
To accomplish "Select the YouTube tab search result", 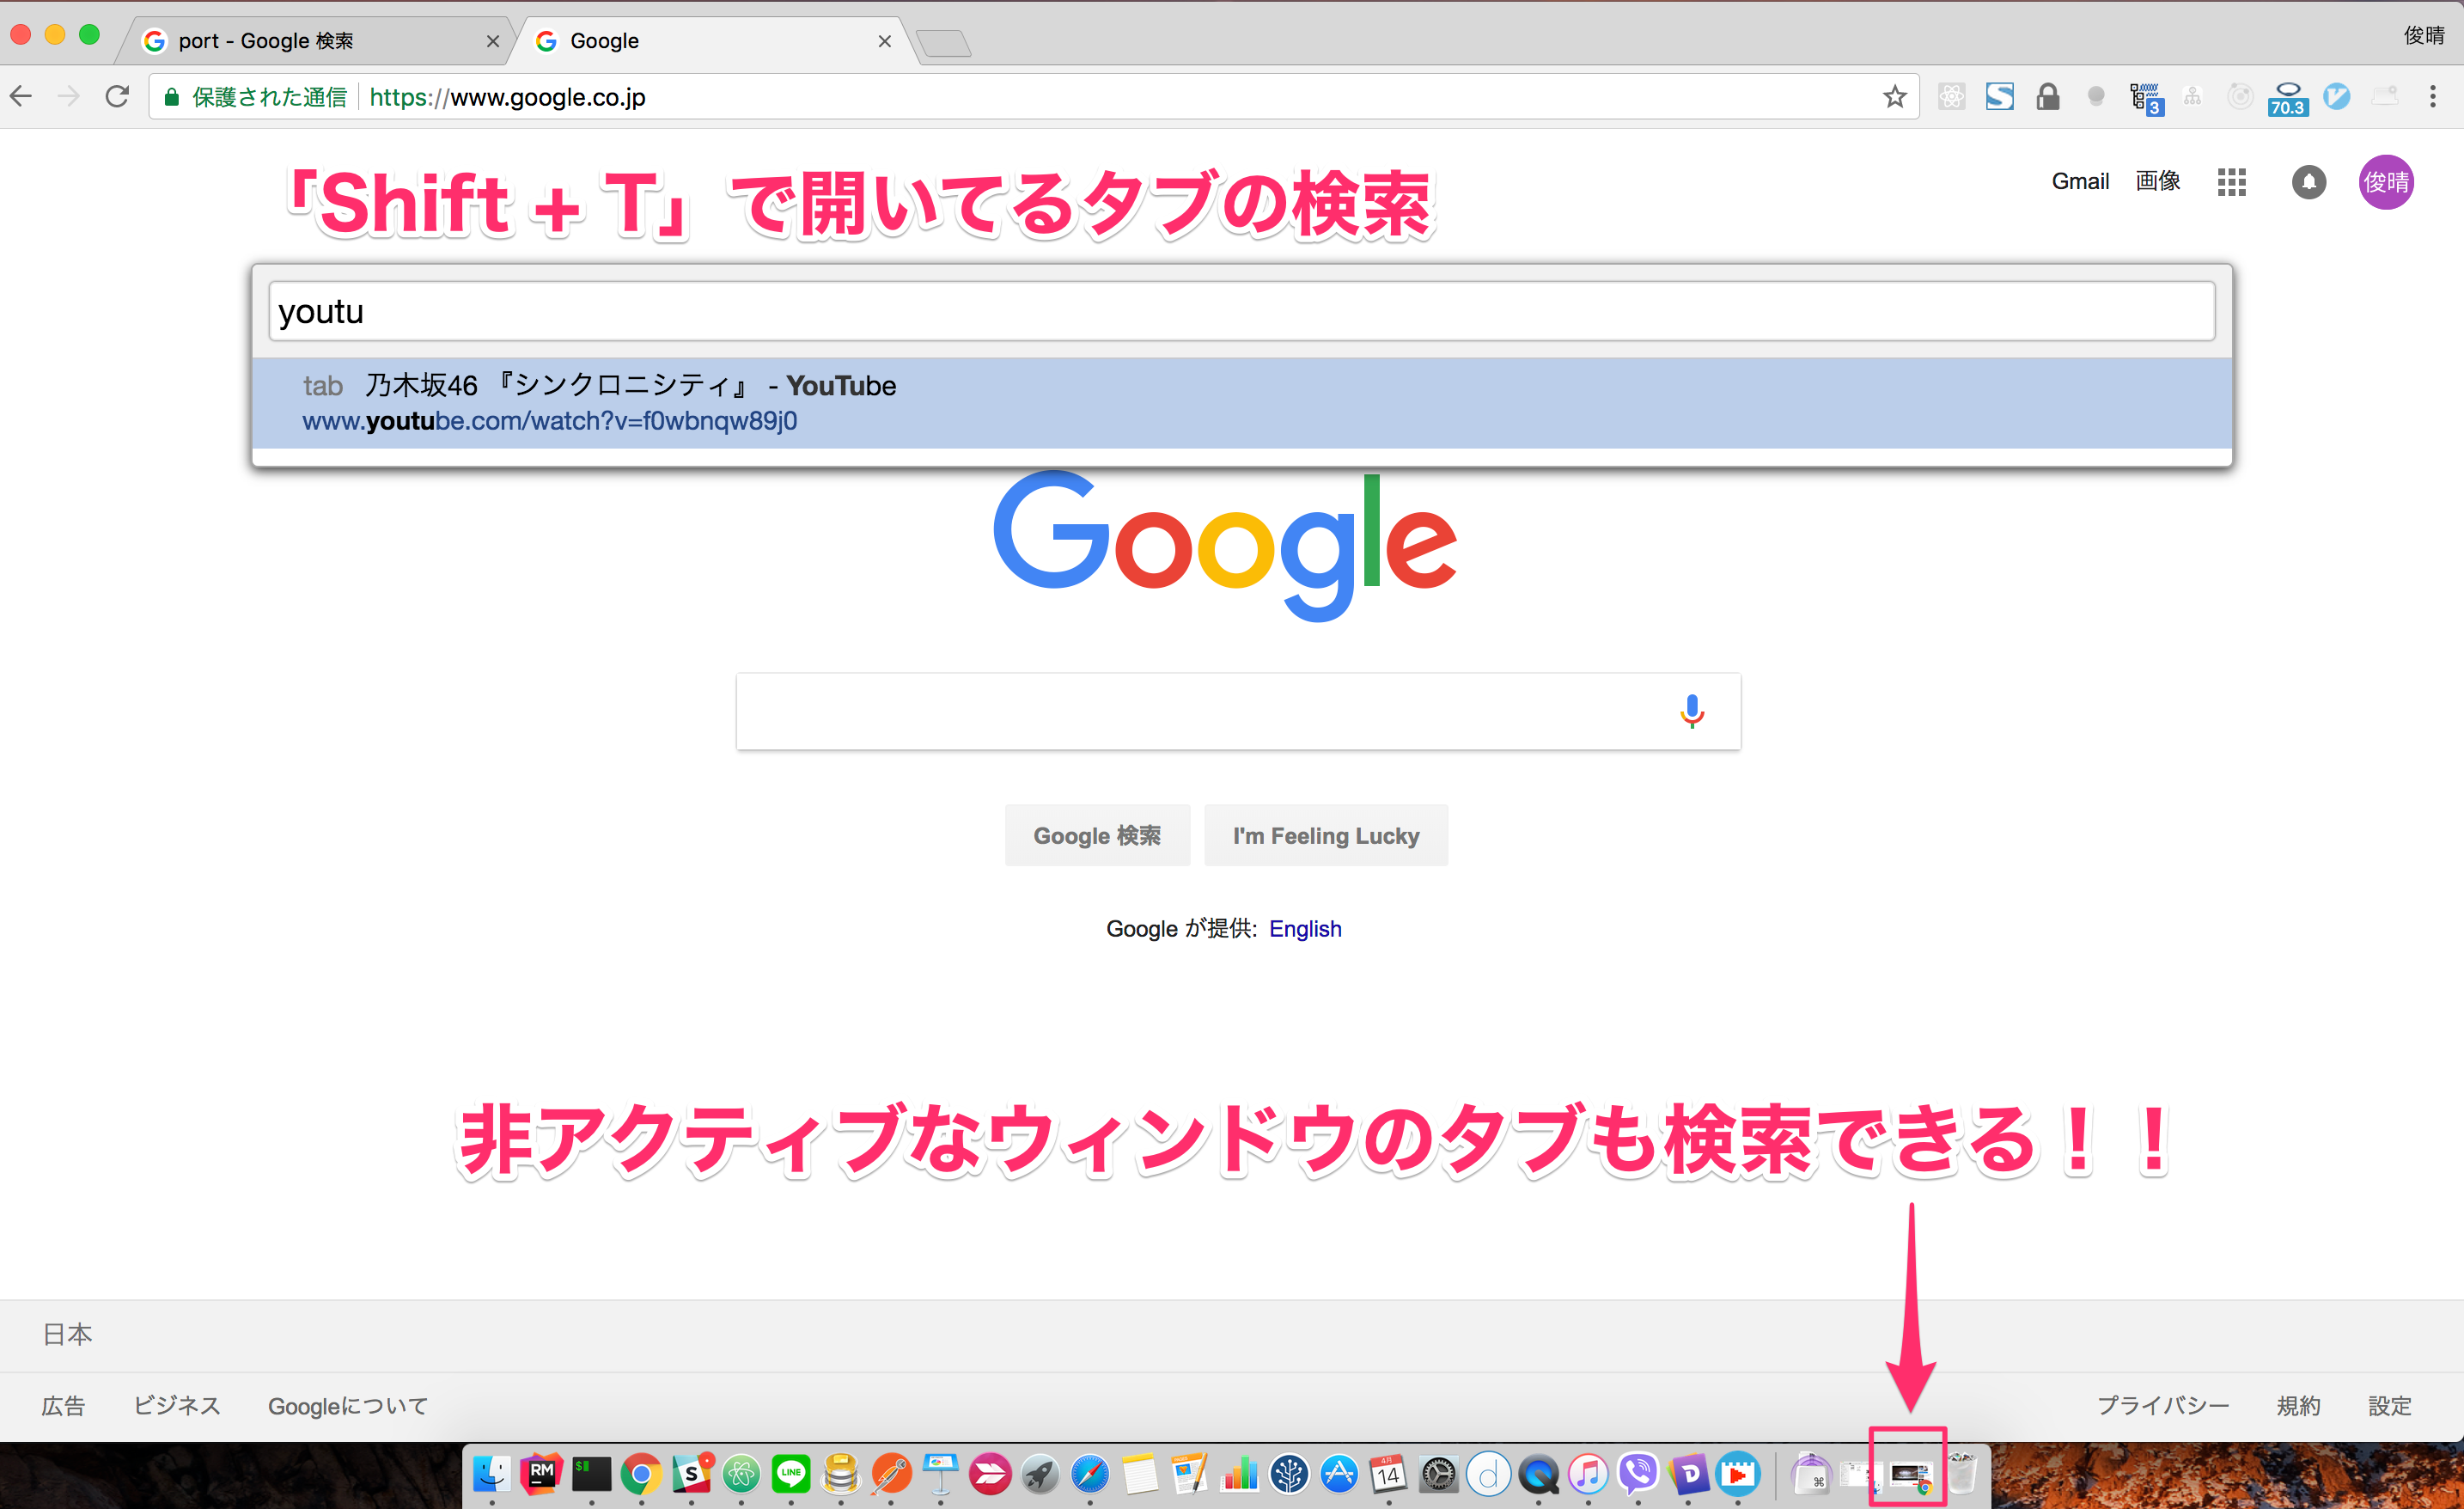I will (1240, 403).
